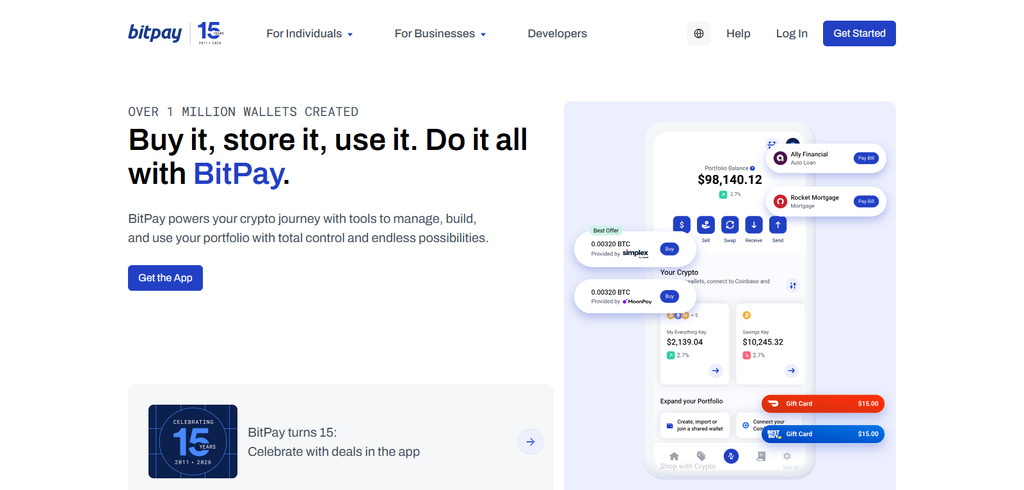Click the info icon next to Portfolio Balance

pos(752,169)
